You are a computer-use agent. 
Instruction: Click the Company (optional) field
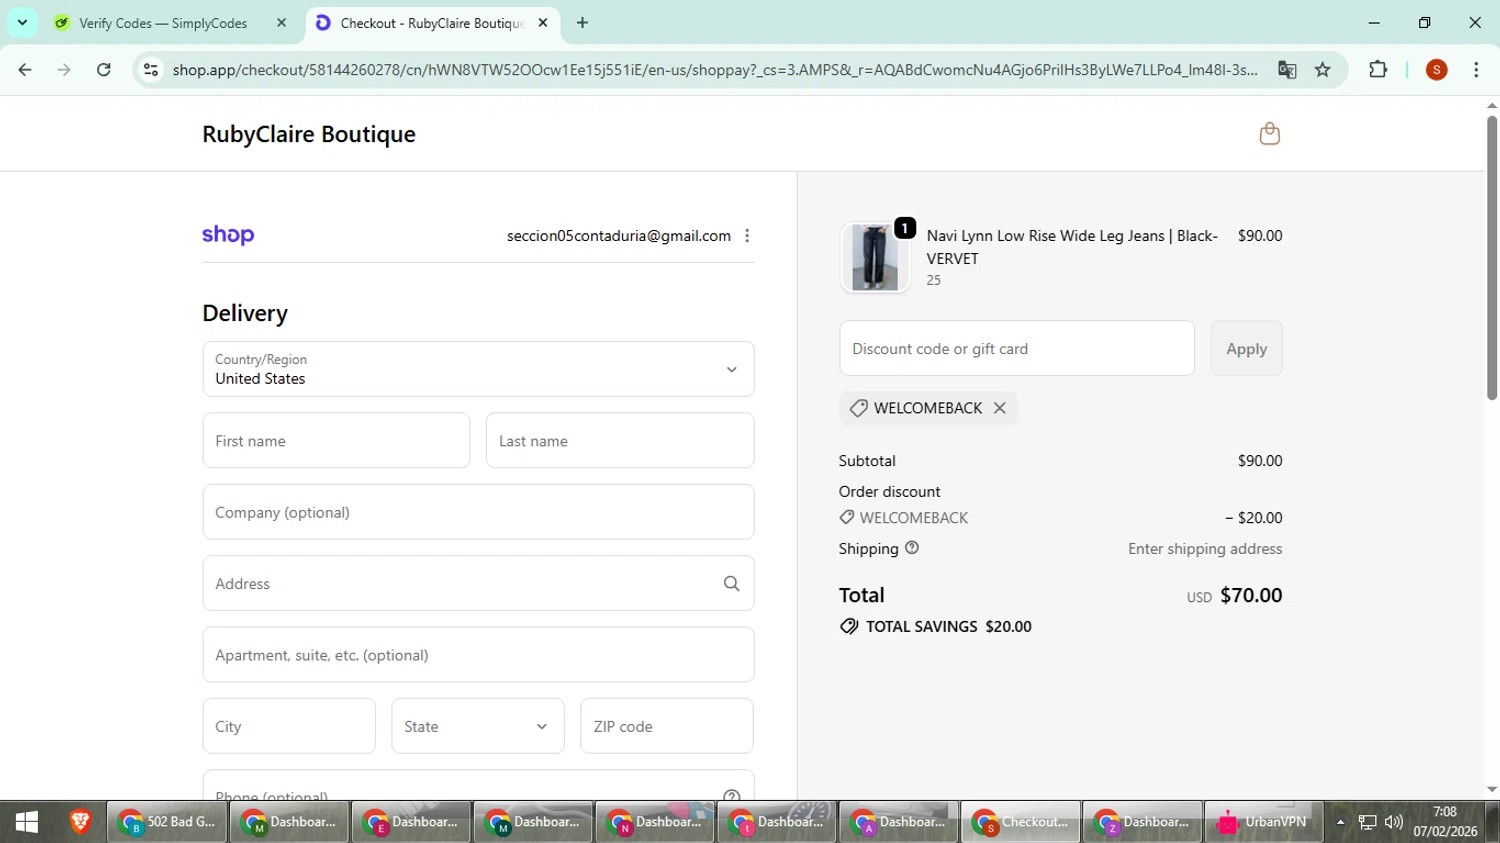[478, 512]
